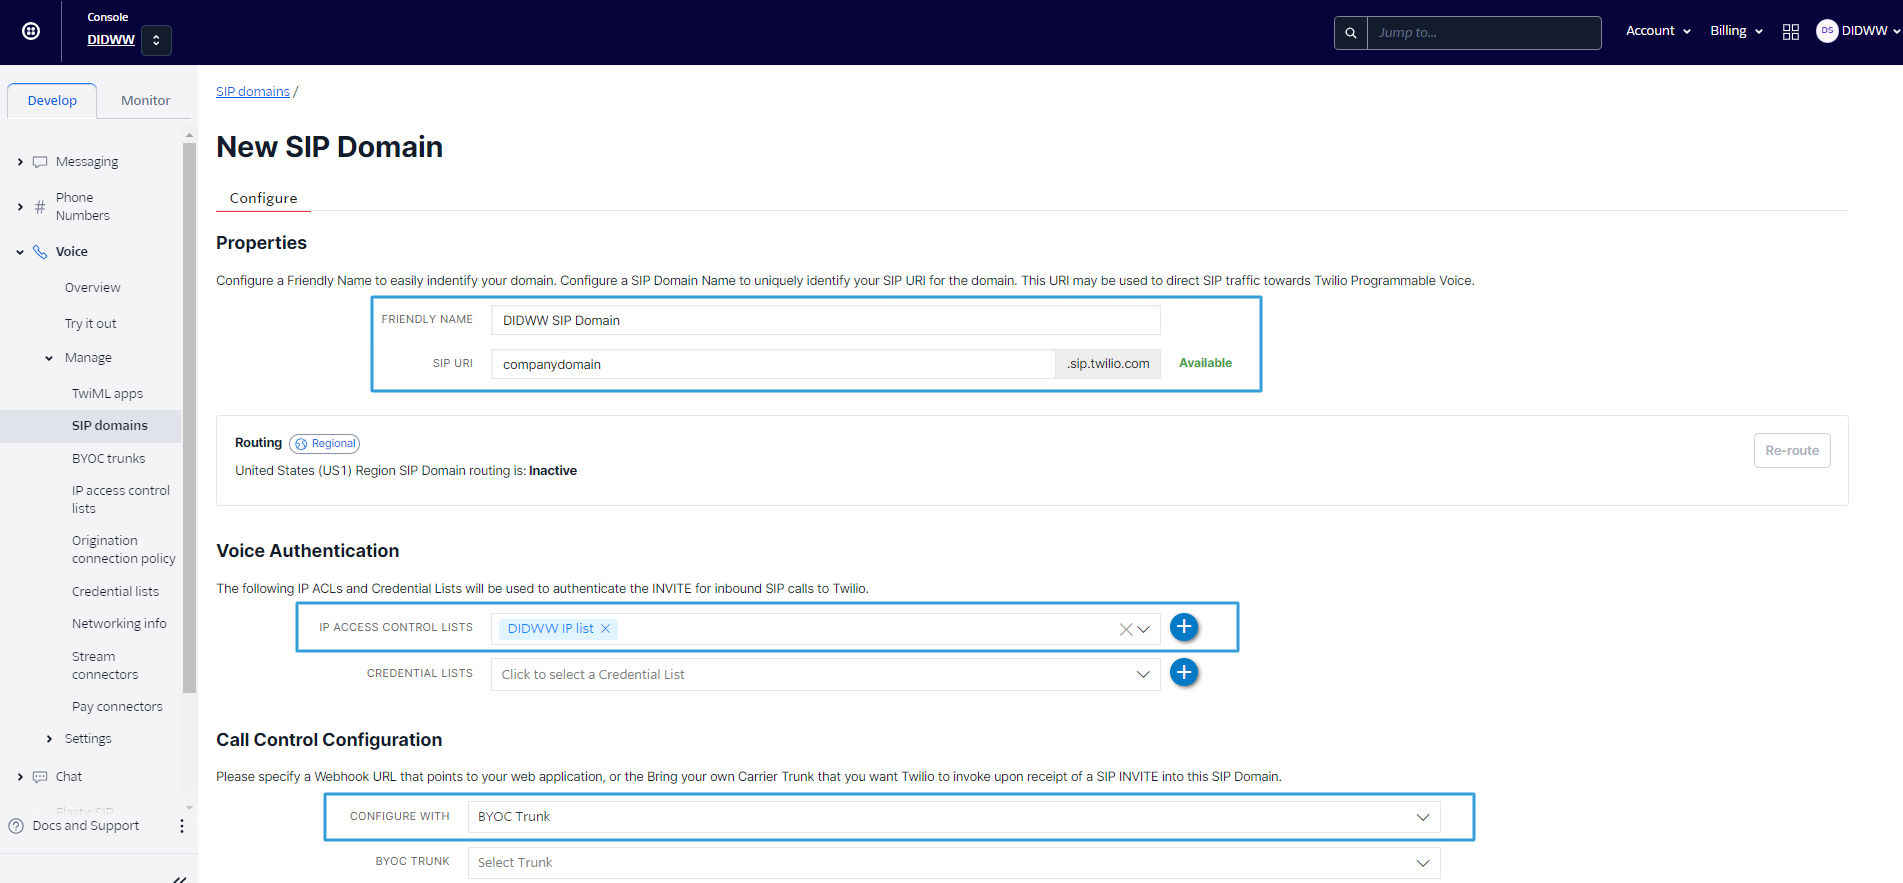Click the Re-route button
This screenshot has height=883, width=1903.
[x=1792, y=451]
